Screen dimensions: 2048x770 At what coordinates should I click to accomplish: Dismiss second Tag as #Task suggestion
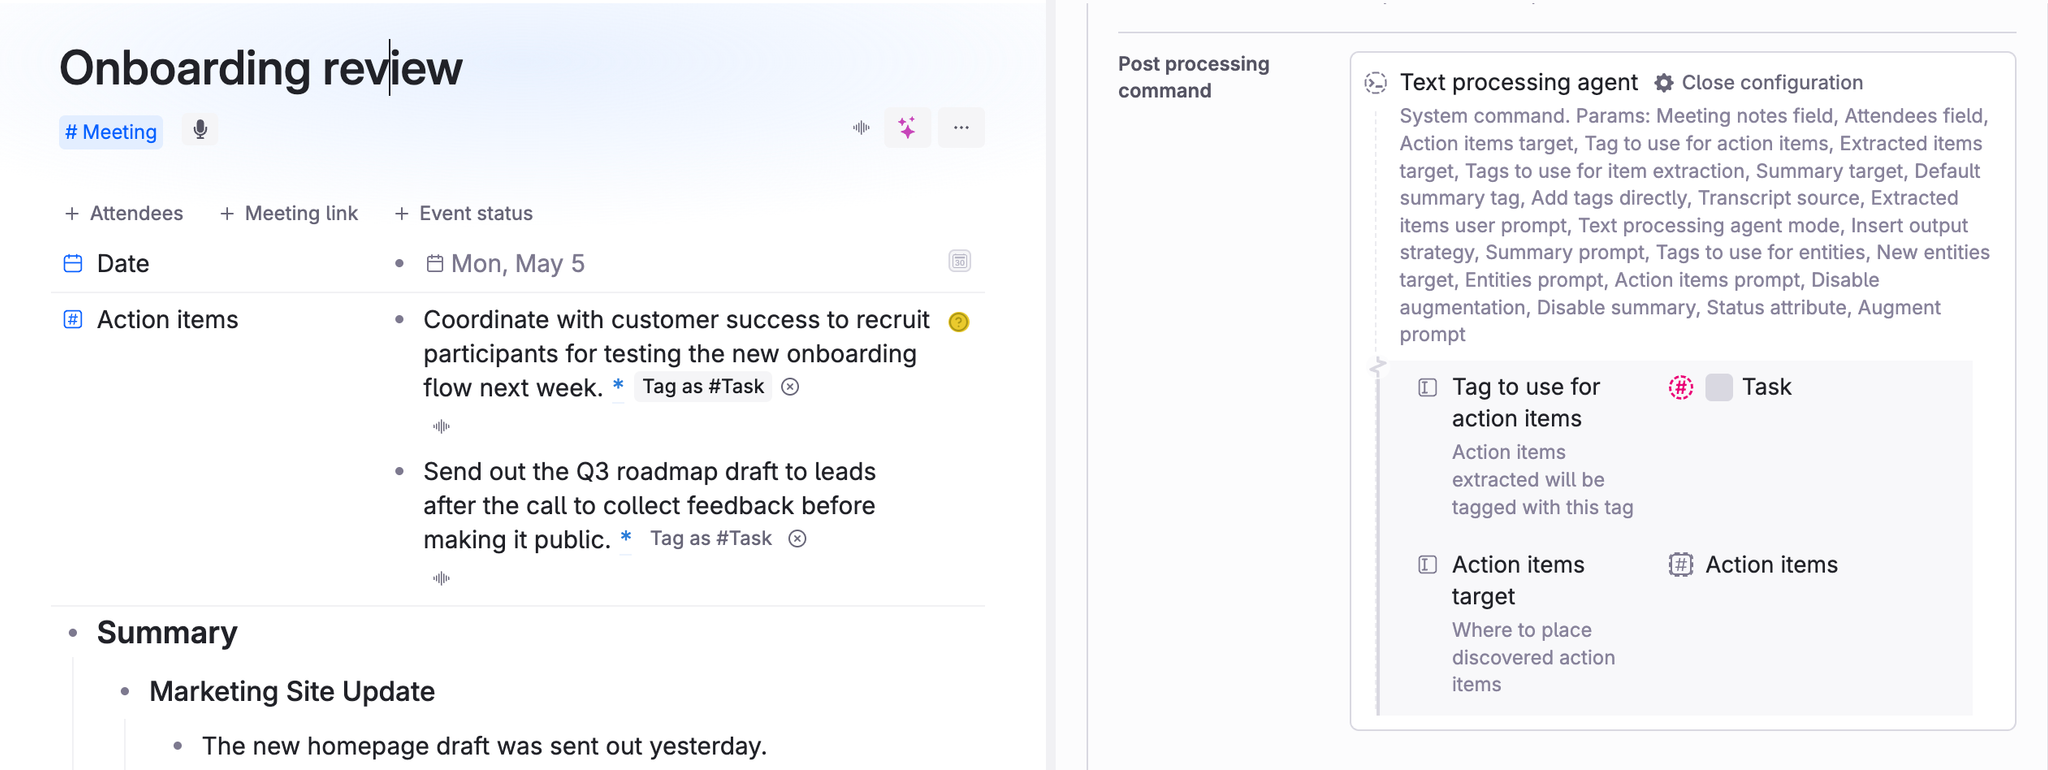tap(797, 539)
